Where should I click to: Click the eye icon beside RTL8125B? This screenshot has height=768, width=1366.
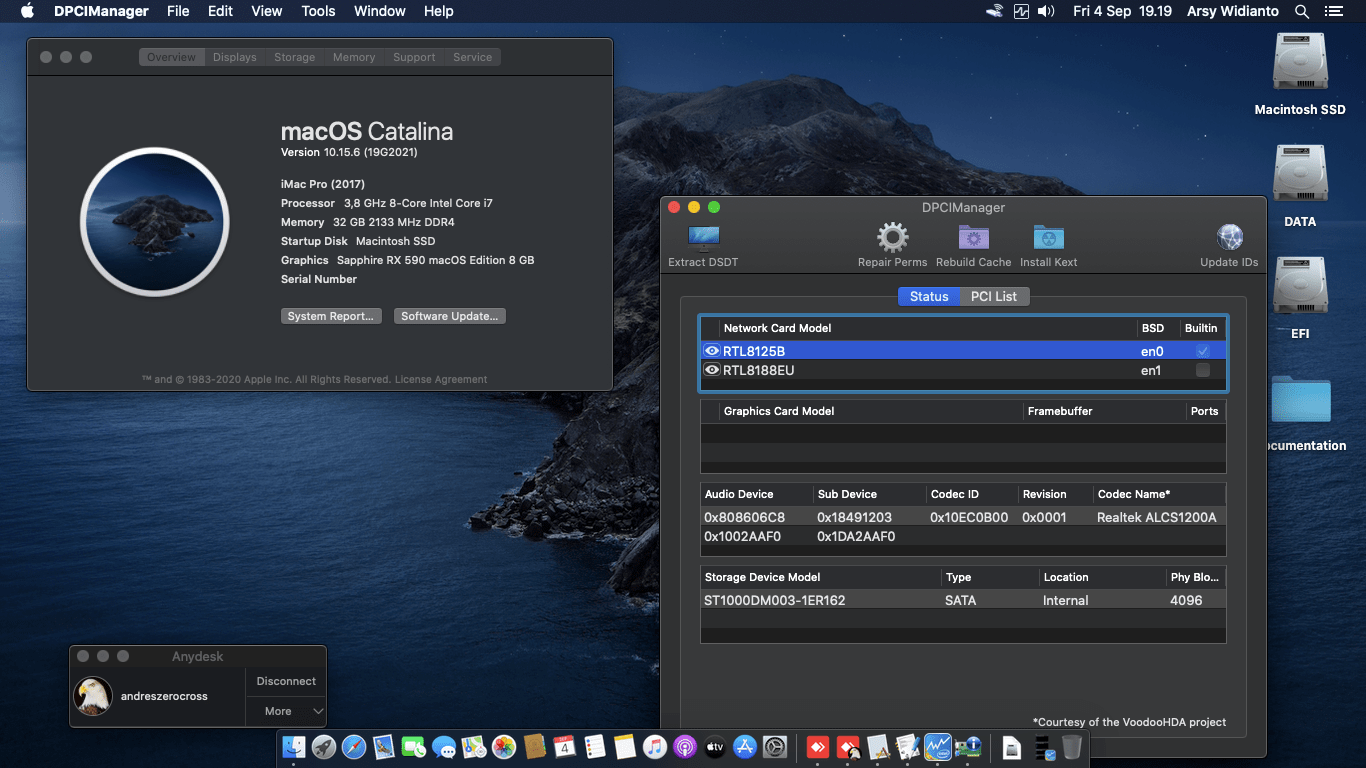click(x=712, y=351)
